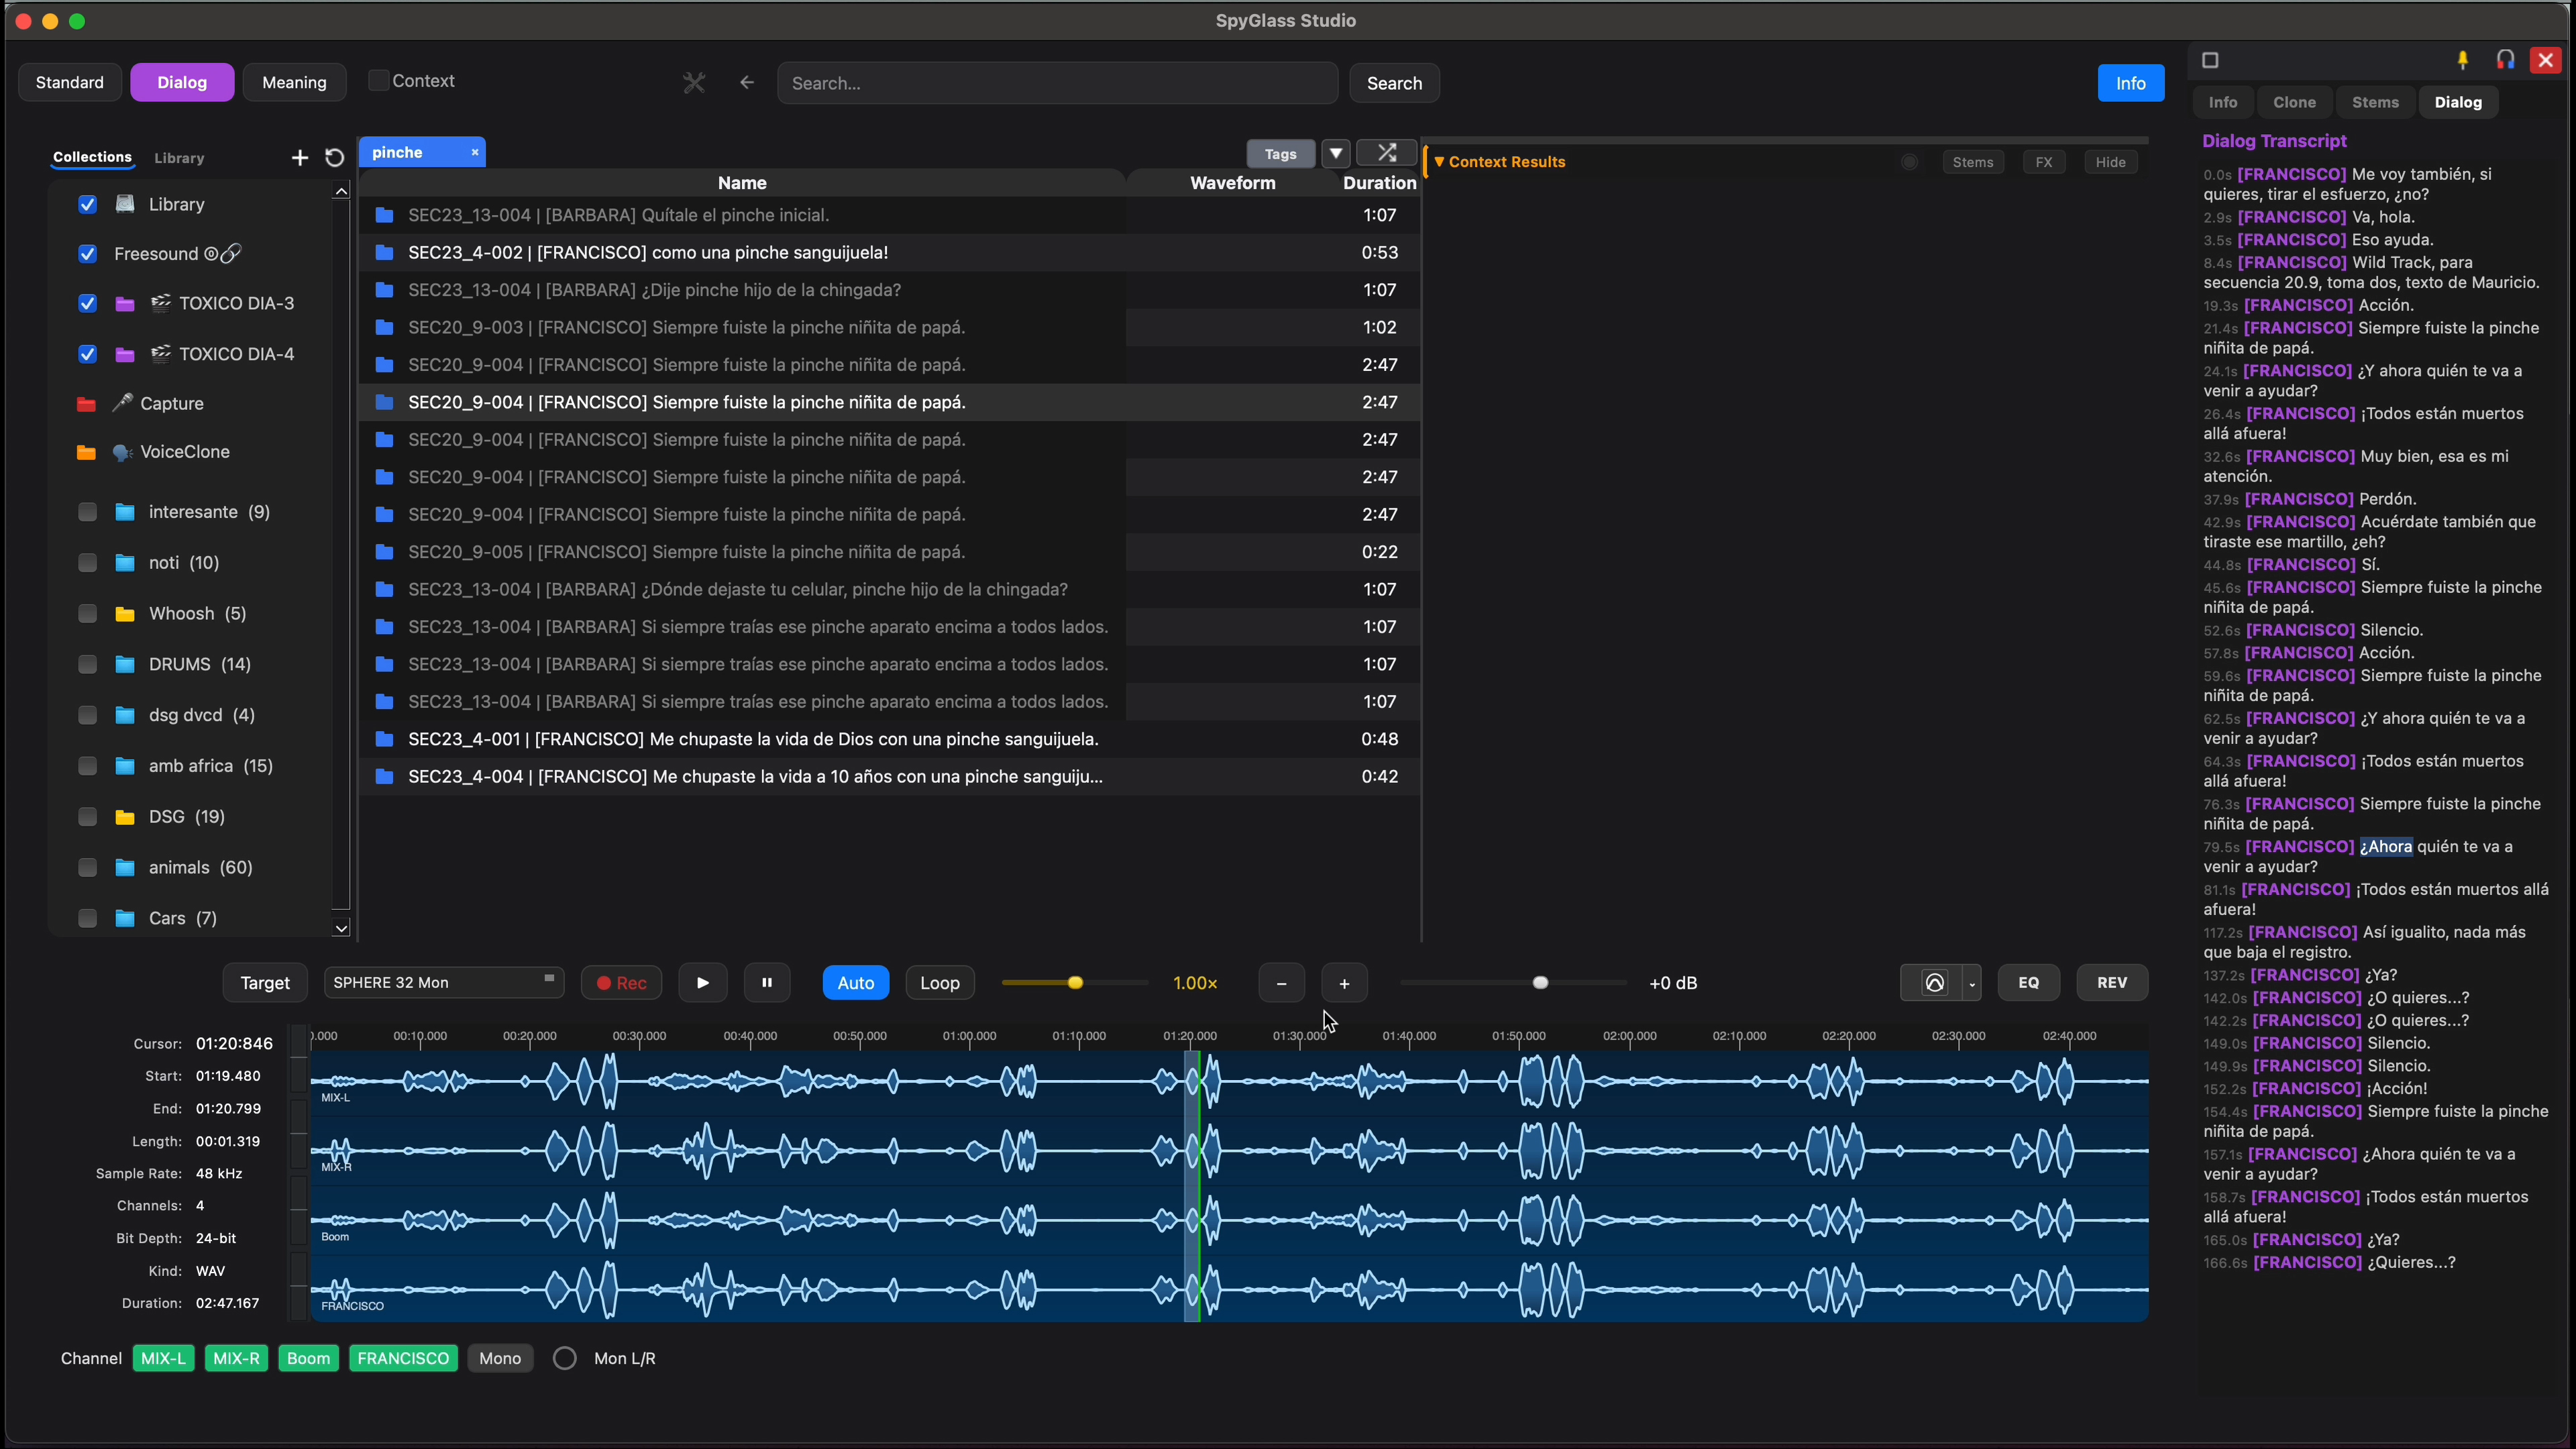This screenshot has height=1449, width=2576.
Task: Uncheck the Library checkbox
Action: tap(88, 204)
